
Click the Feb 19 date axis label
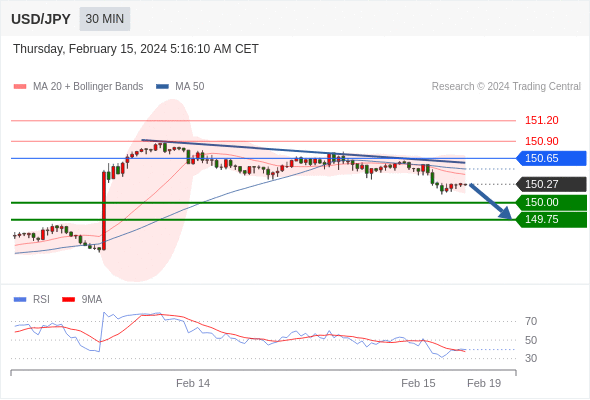[x=484, y=383]
